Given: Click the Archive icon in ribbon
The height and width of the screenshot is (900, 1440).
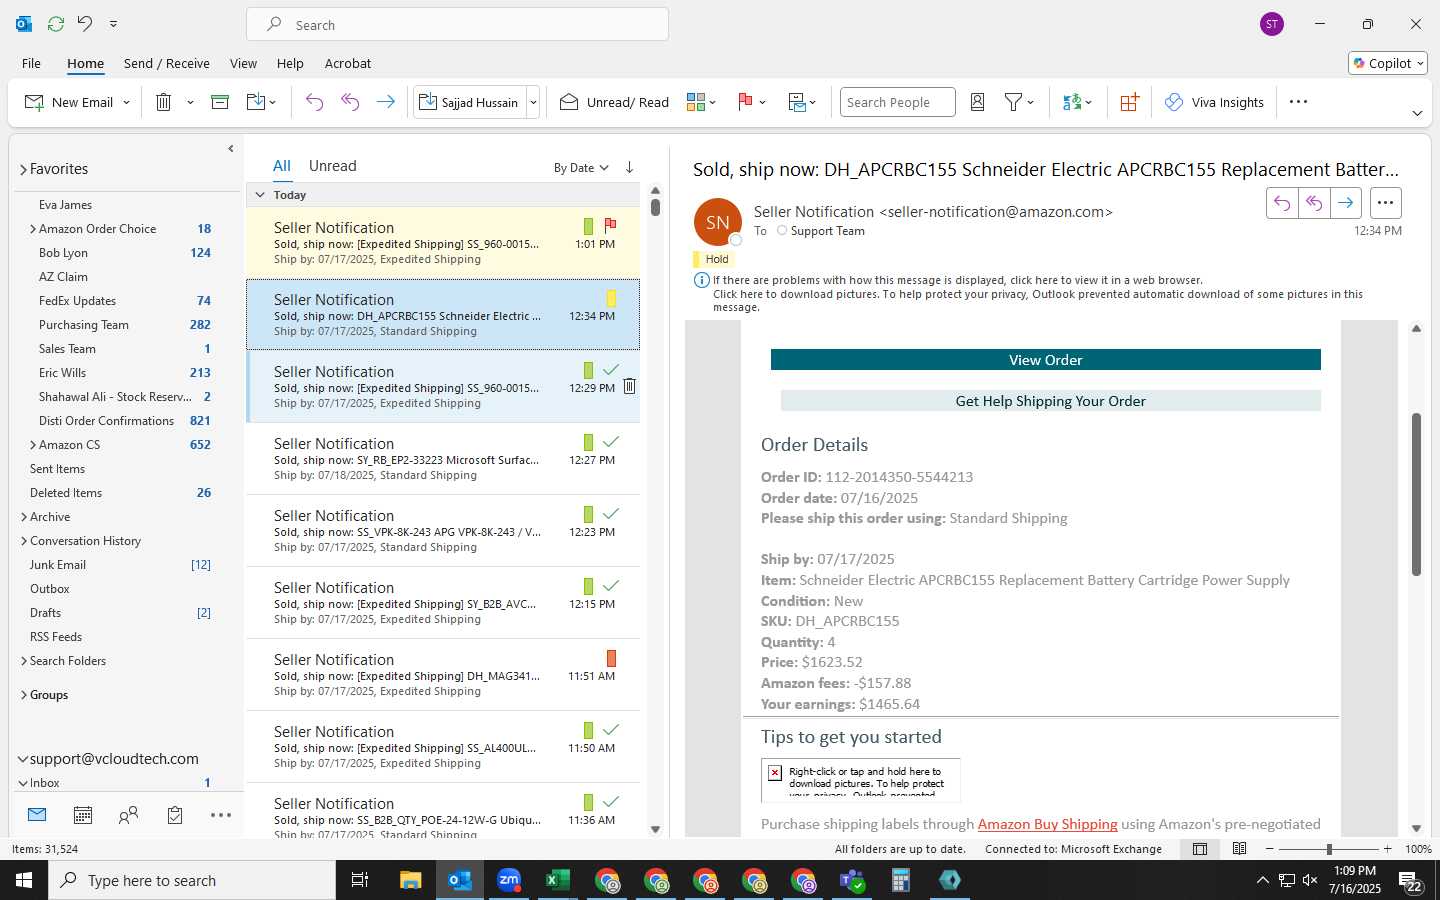Looking at the screenshot, I should 220,102.
